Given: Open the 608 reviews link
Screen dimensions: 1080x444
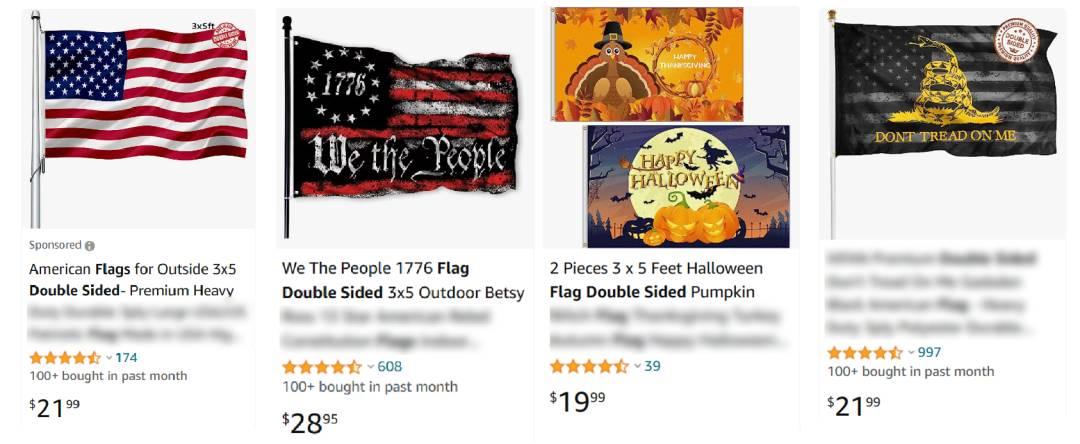Looking at the screenshot, I should [390, 367].
